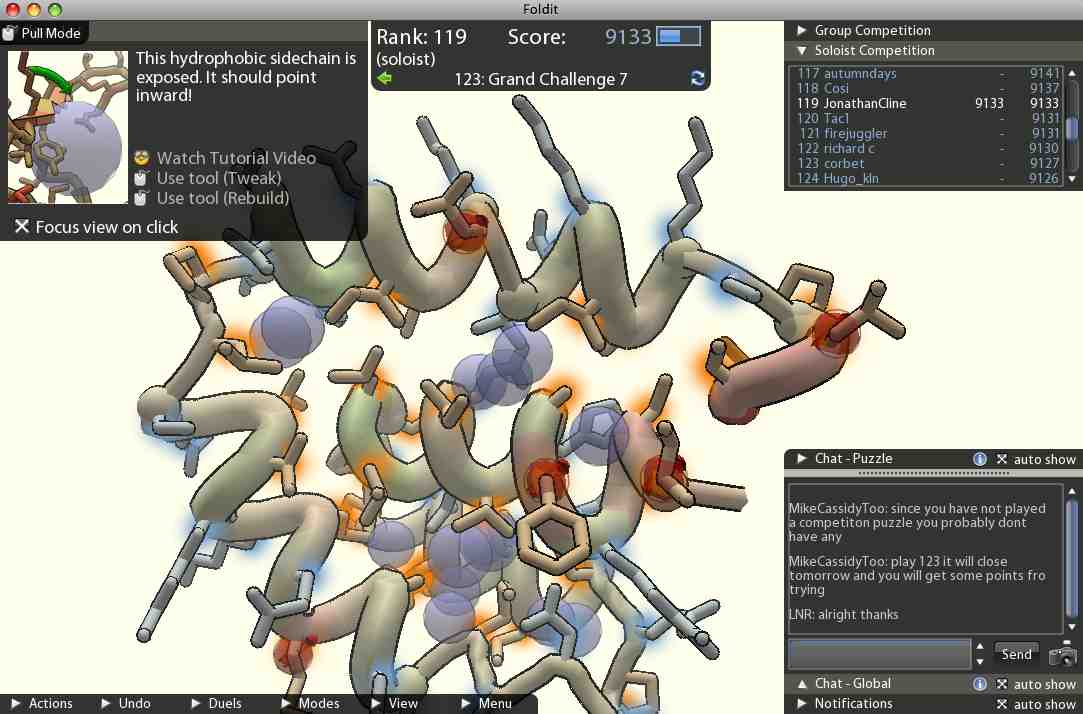The image size is (1083, 714).
Task: Click the hand icon beside Use tool (Tweak)
Action: pos(141,178)
